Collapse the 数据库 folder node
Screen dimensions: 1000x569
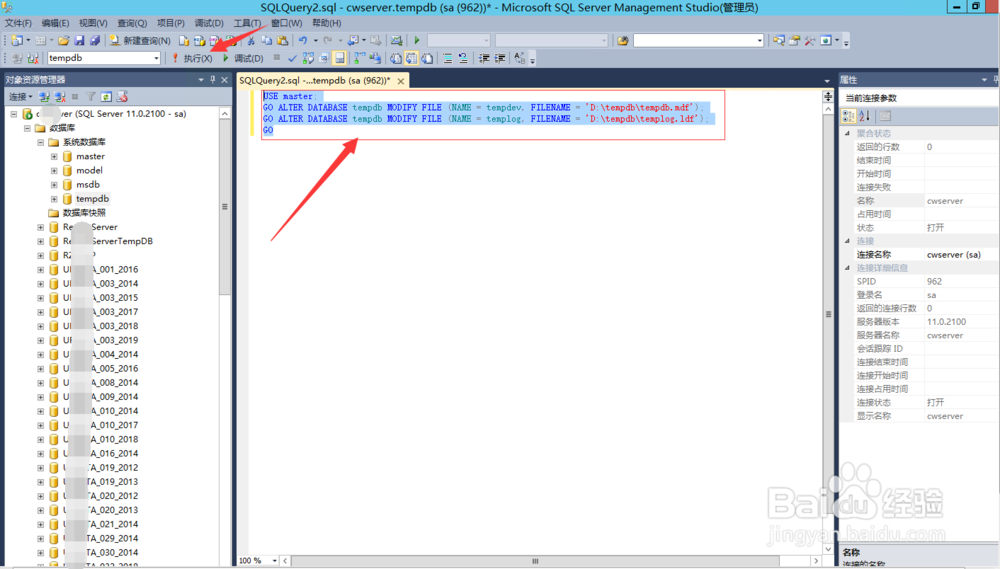(27, 128)
